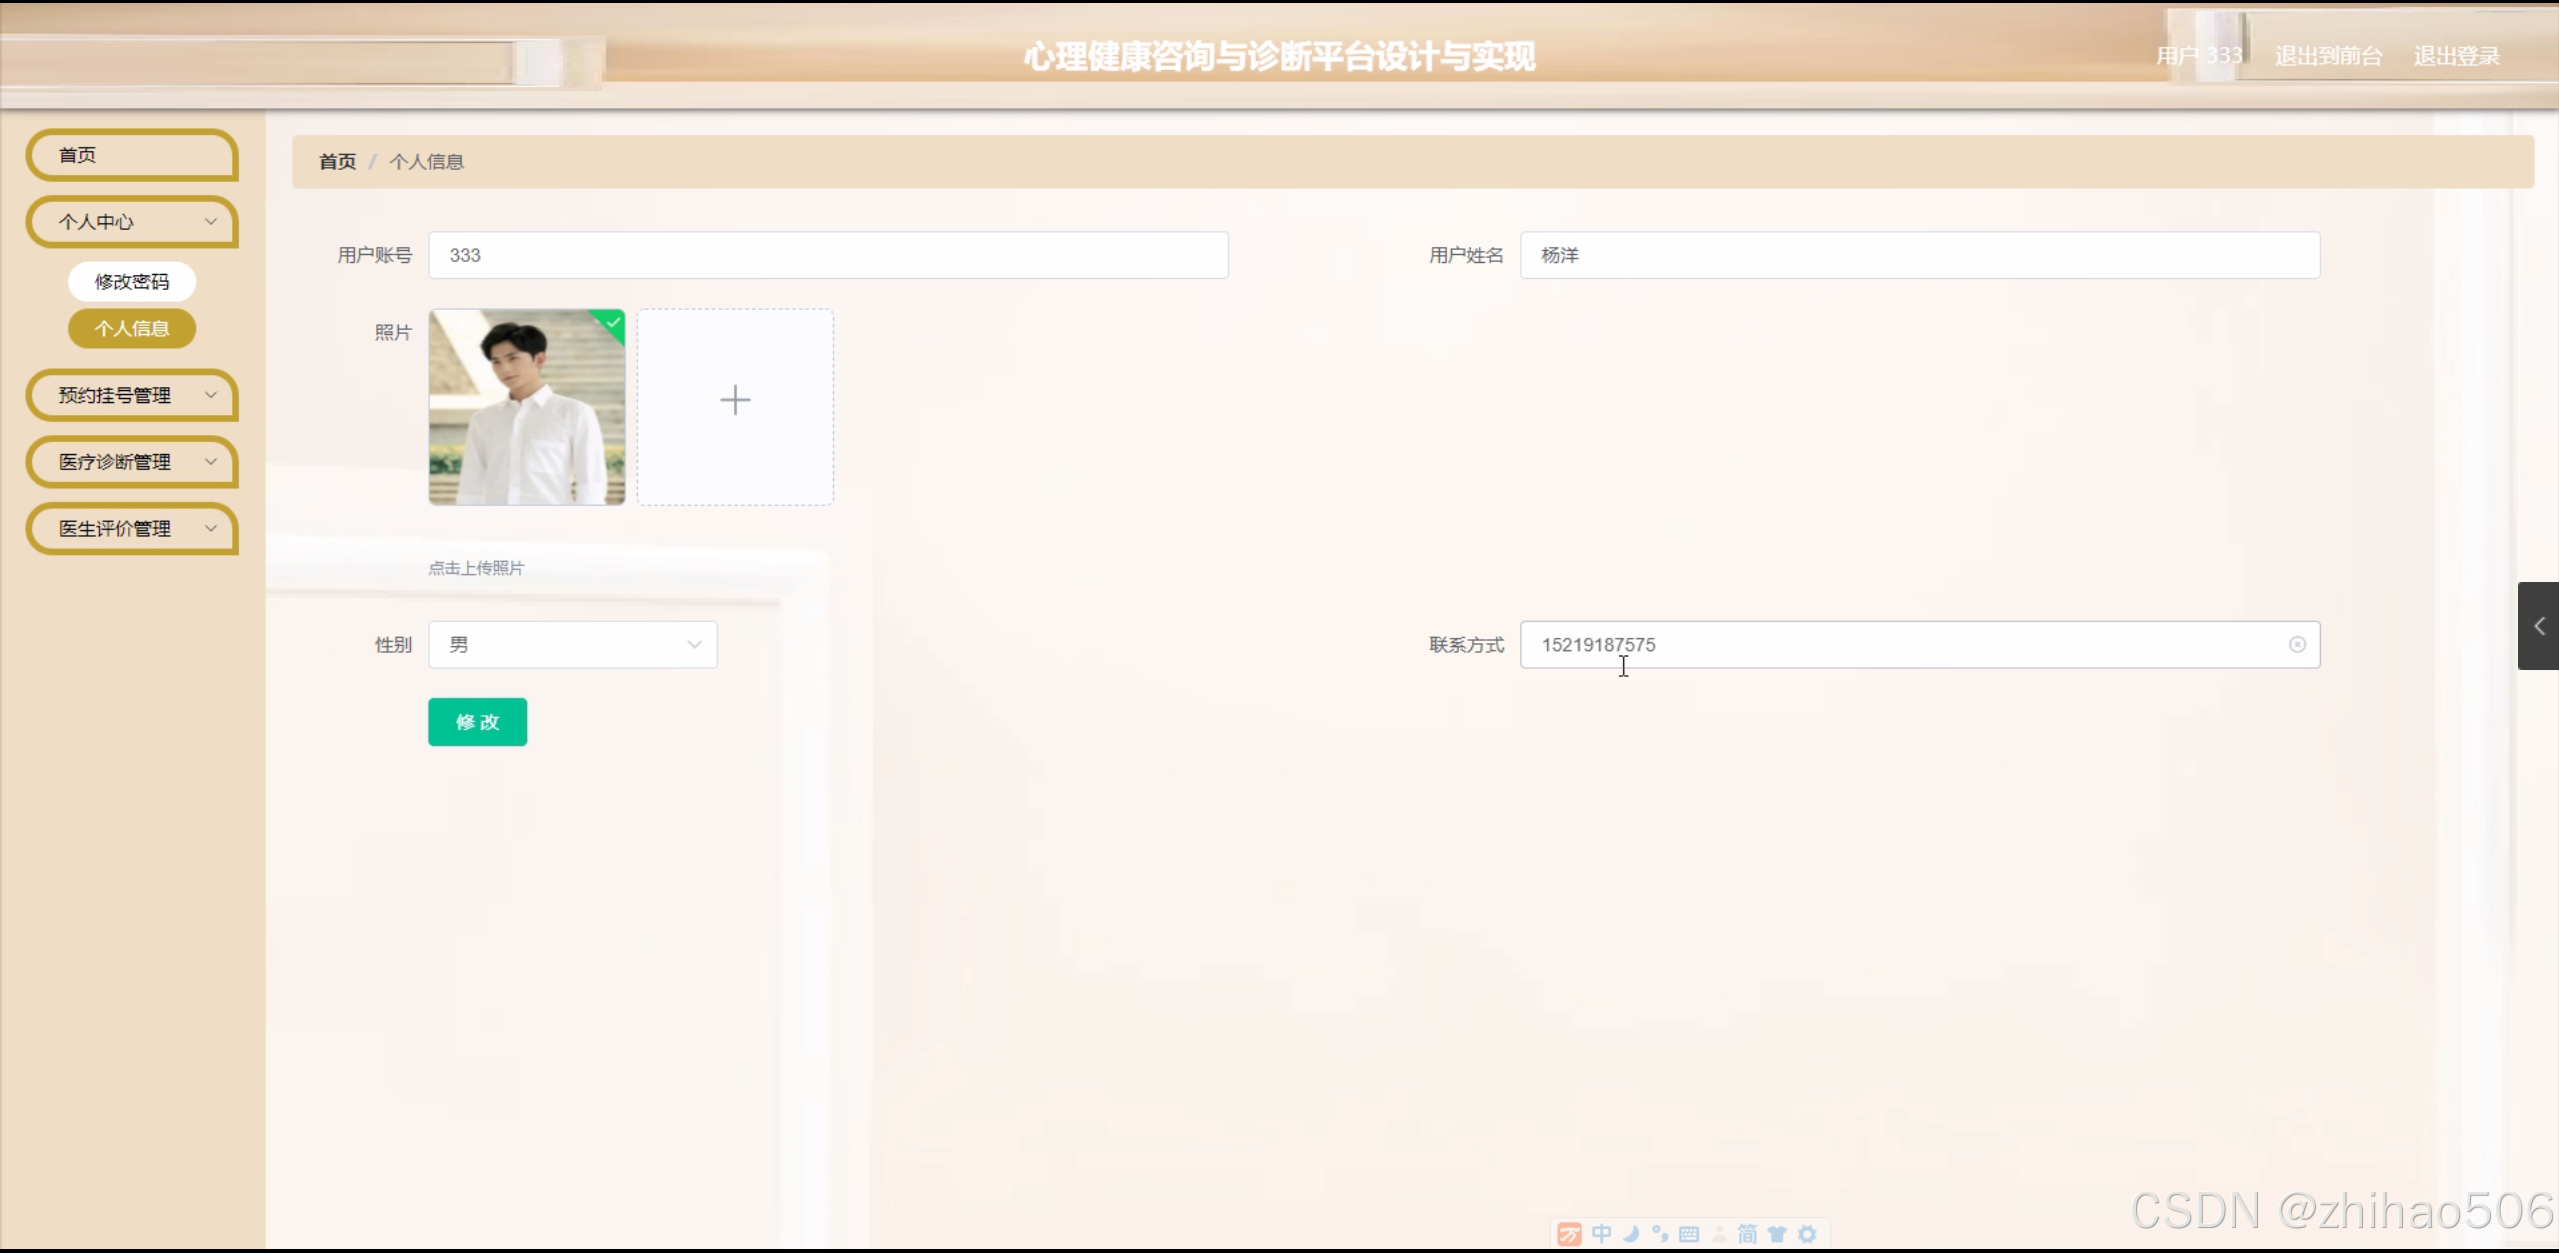Viewport: 2559px width, 1253px height.
Task: Expand the collapsed right side panel arrow
Action: tap(2538, 626)
